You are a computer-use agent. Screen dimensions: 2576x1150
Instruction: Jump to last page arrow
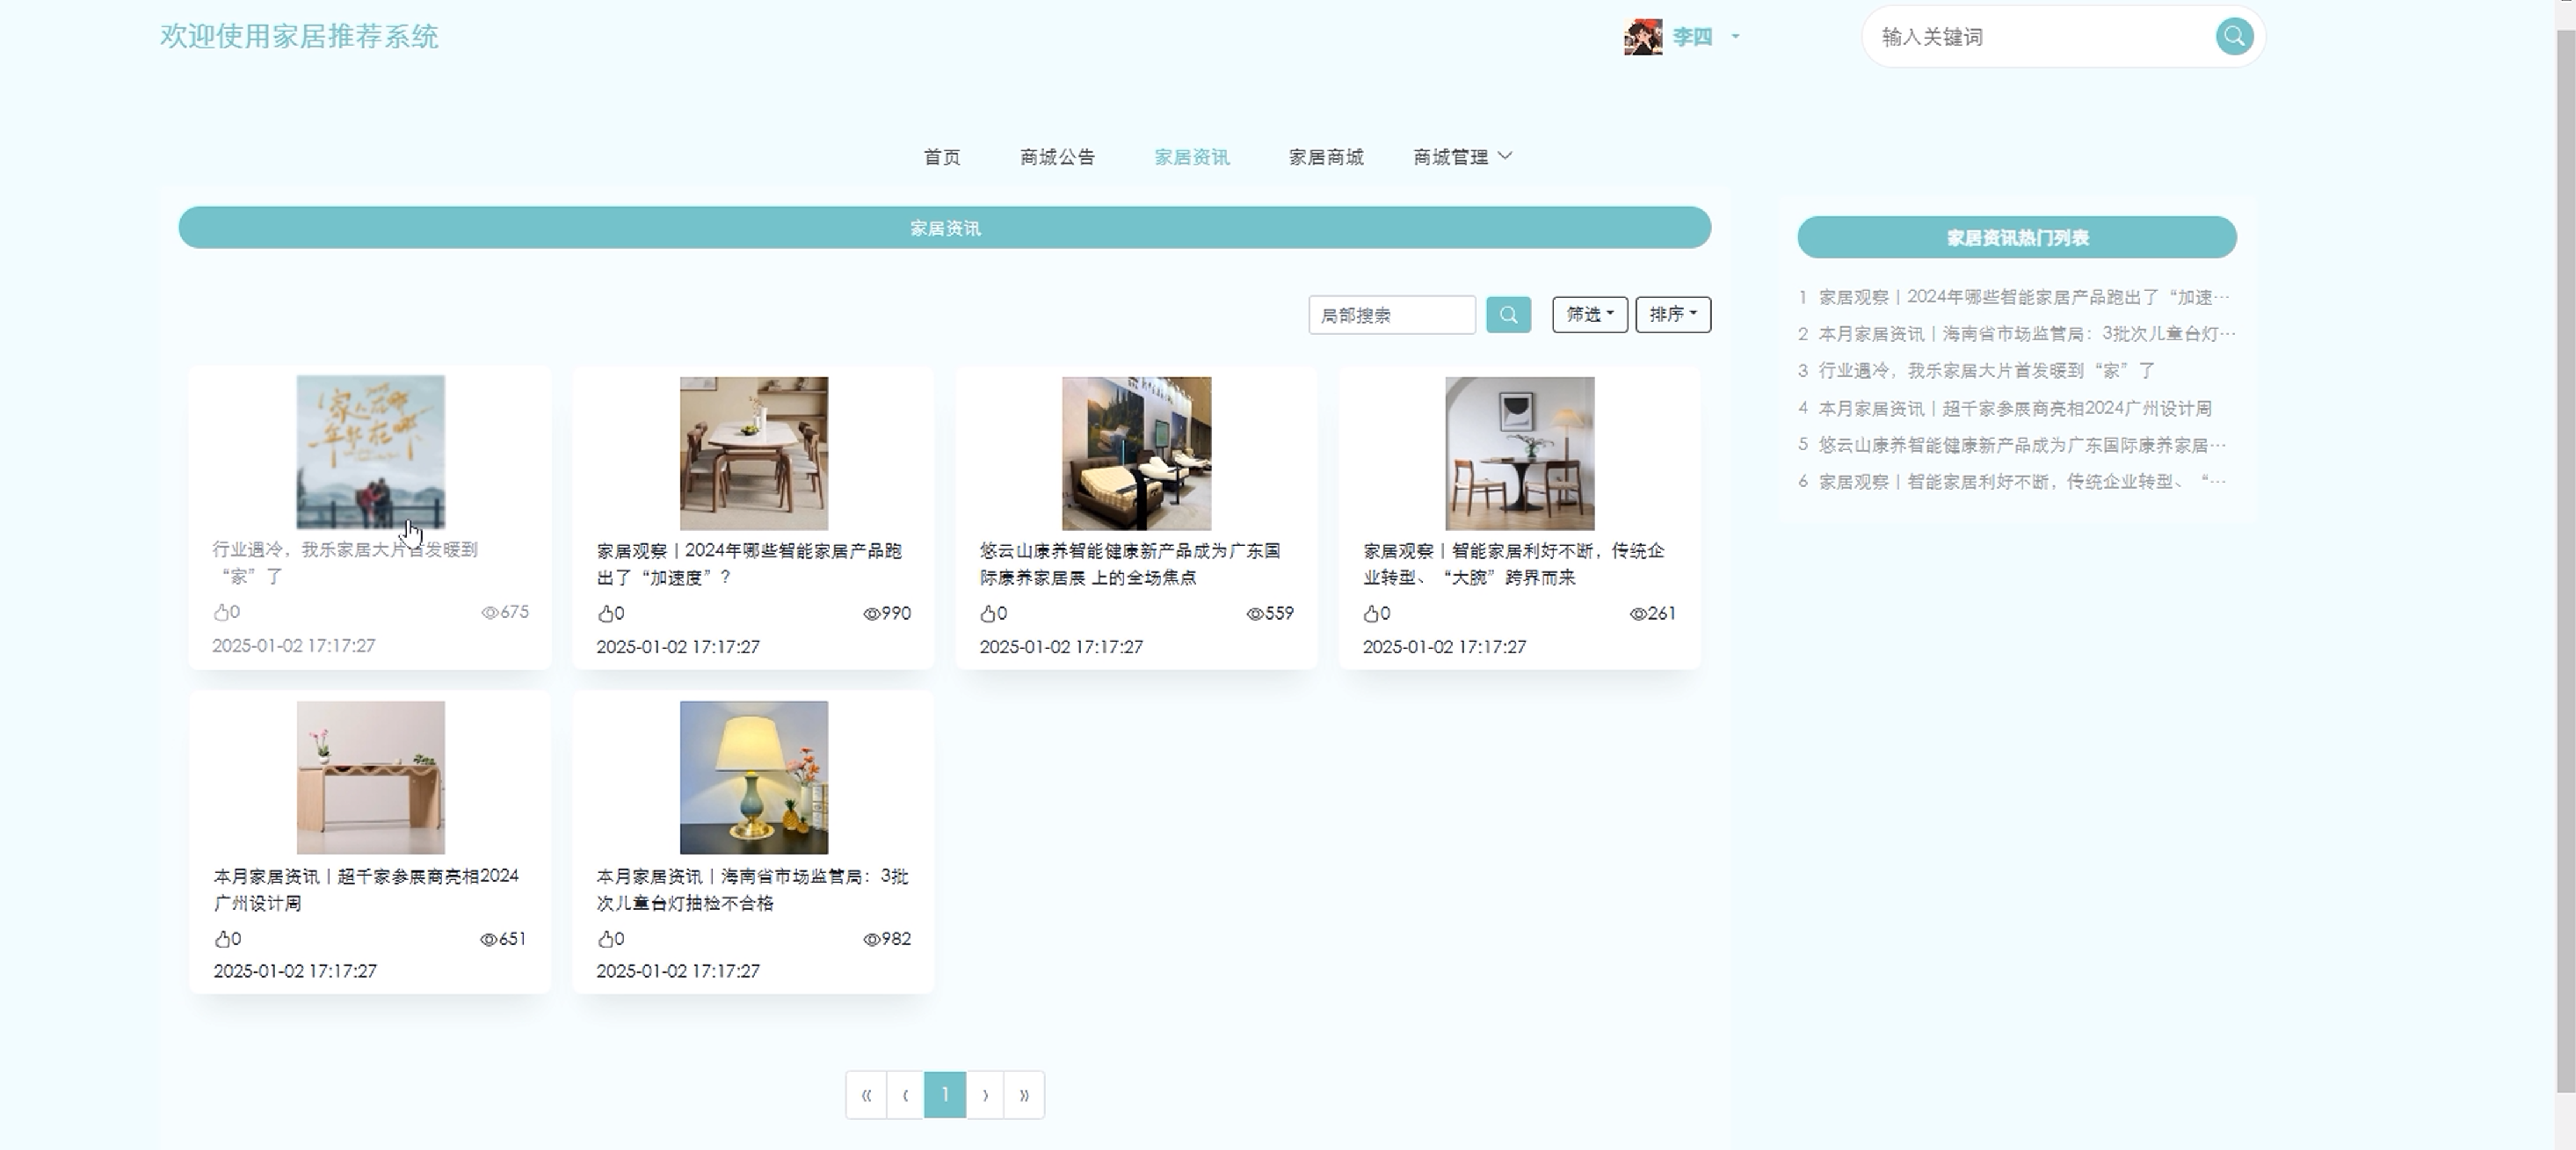pyautogui.click(x=1024, y=1095)
